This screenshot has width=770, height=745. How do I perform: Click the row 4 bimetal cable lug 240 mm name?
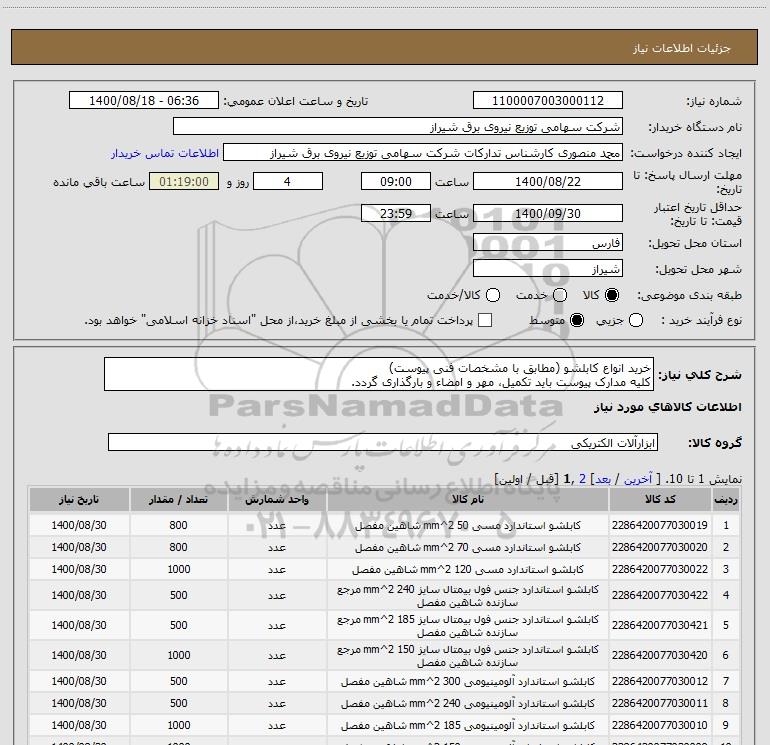pos(468,596)
